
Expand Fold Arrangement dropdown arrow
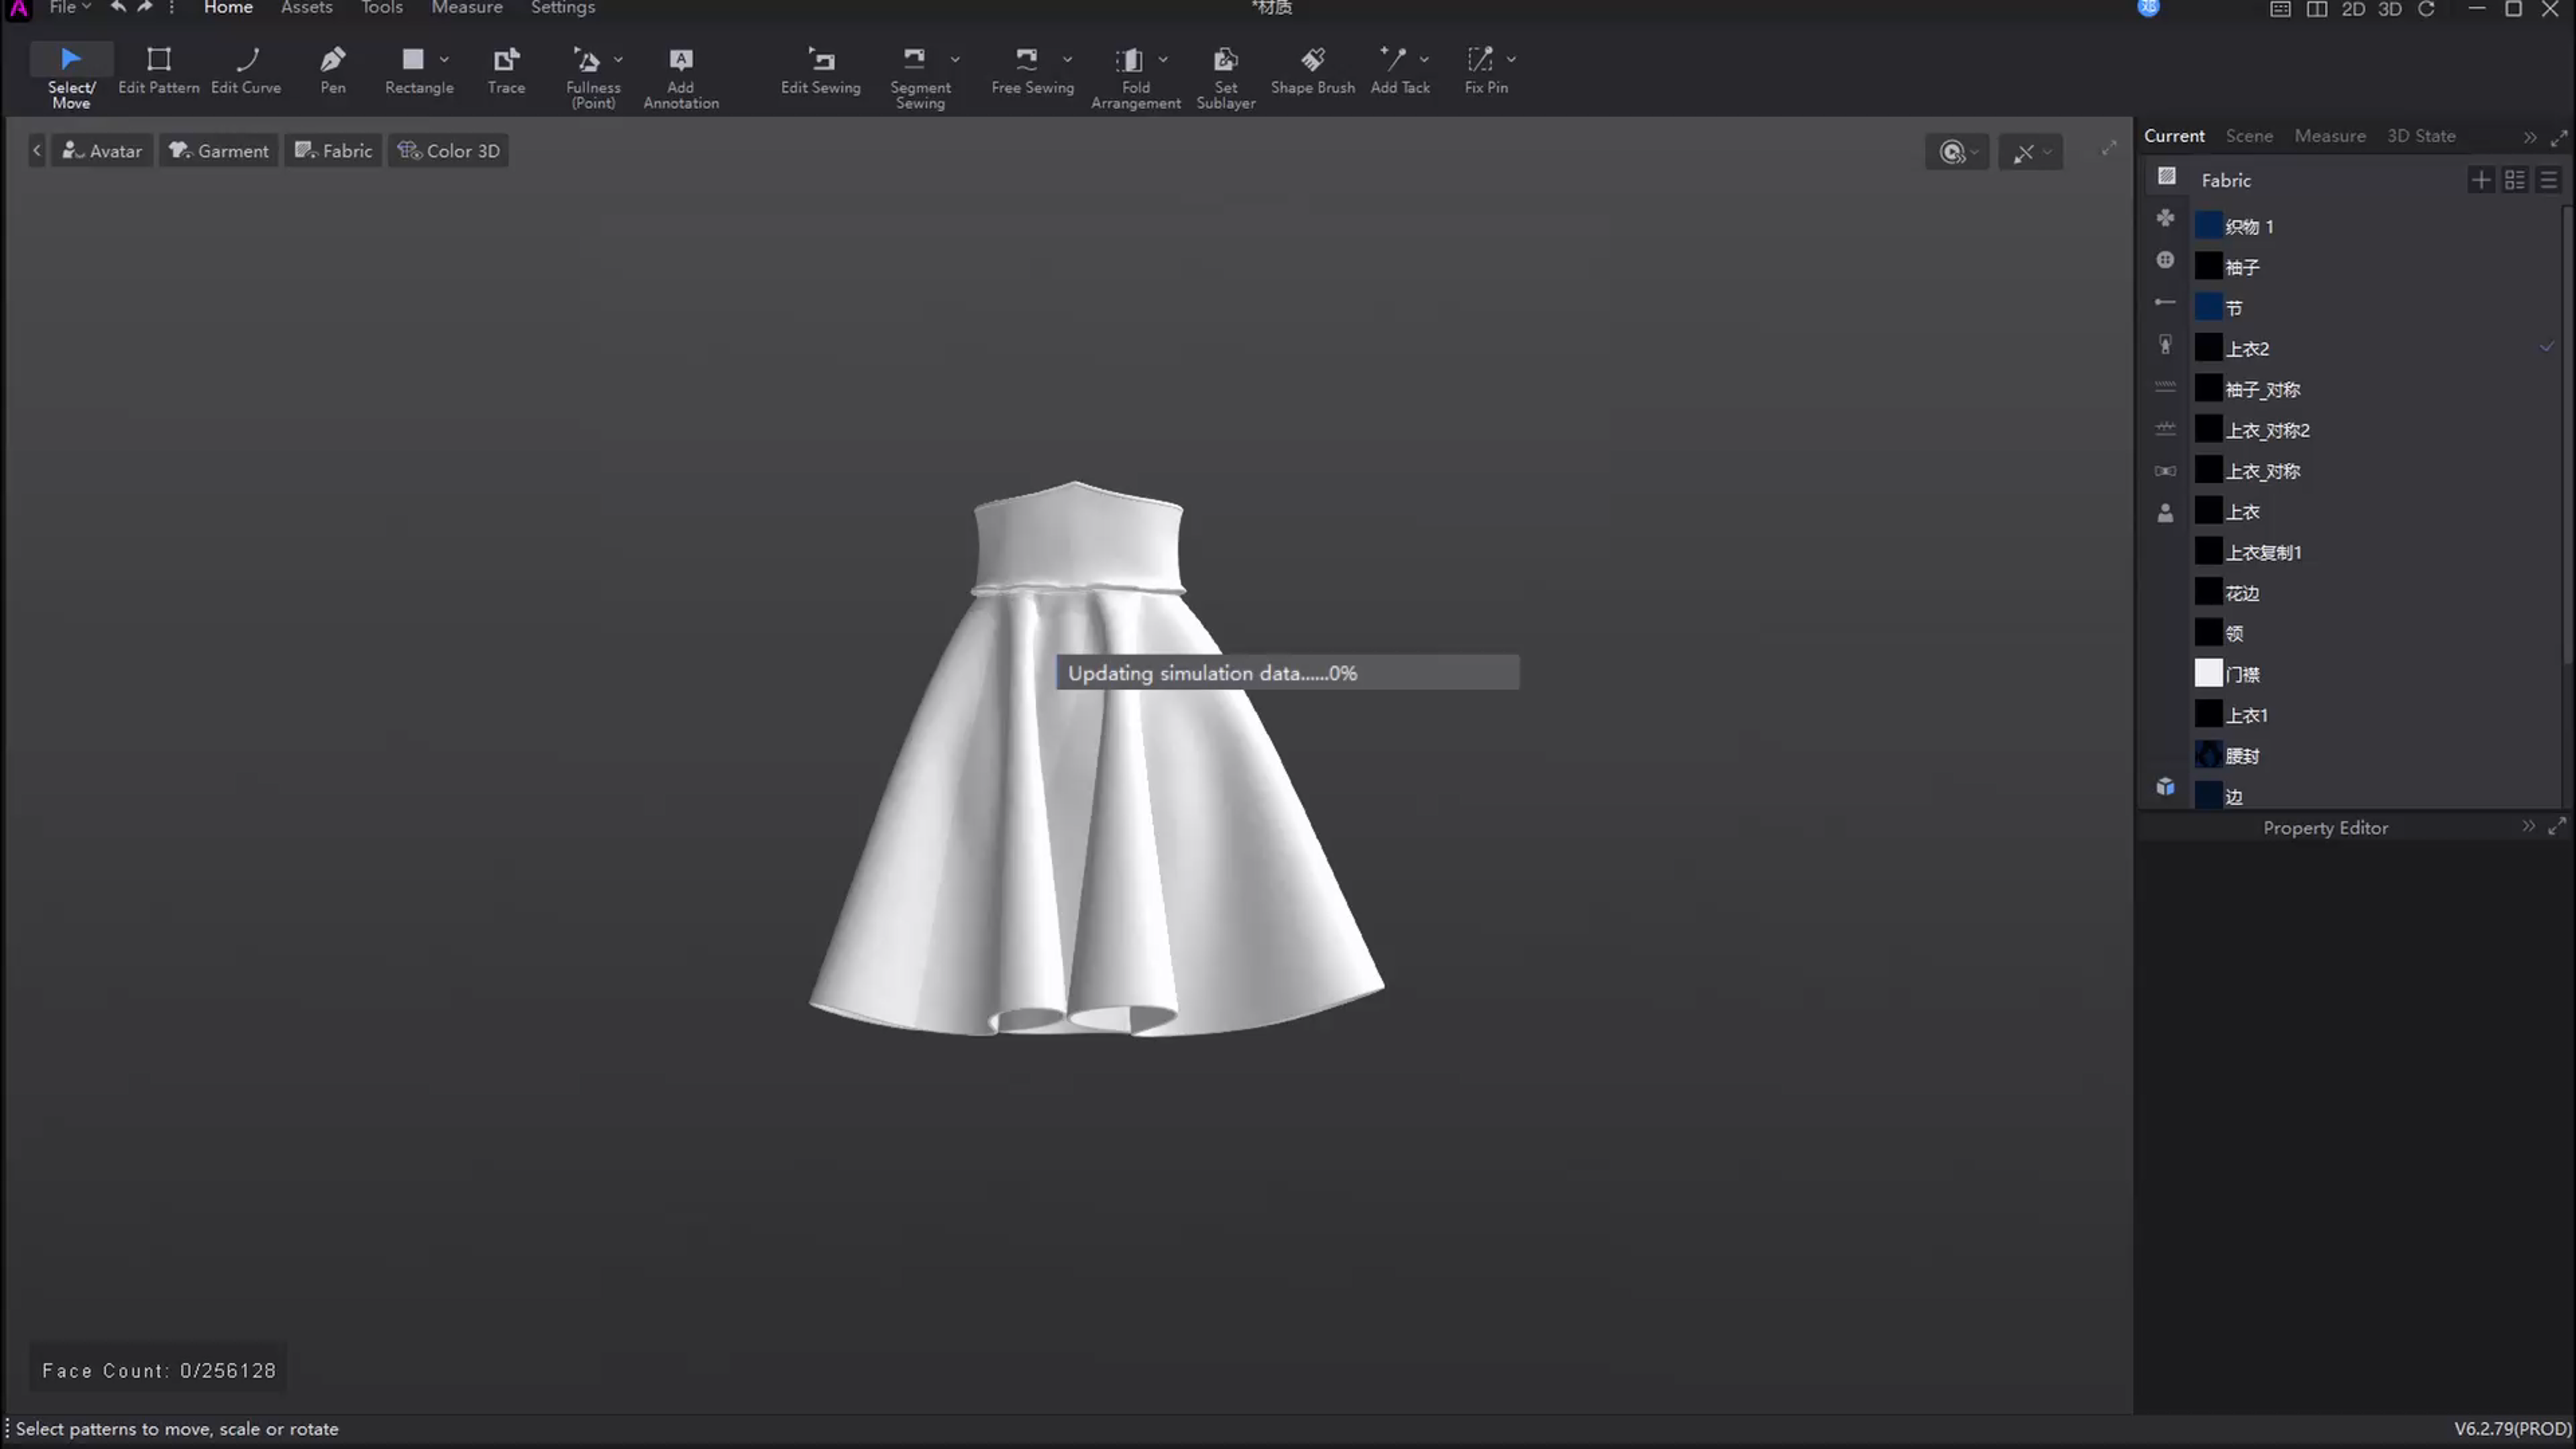[1163, 59]
